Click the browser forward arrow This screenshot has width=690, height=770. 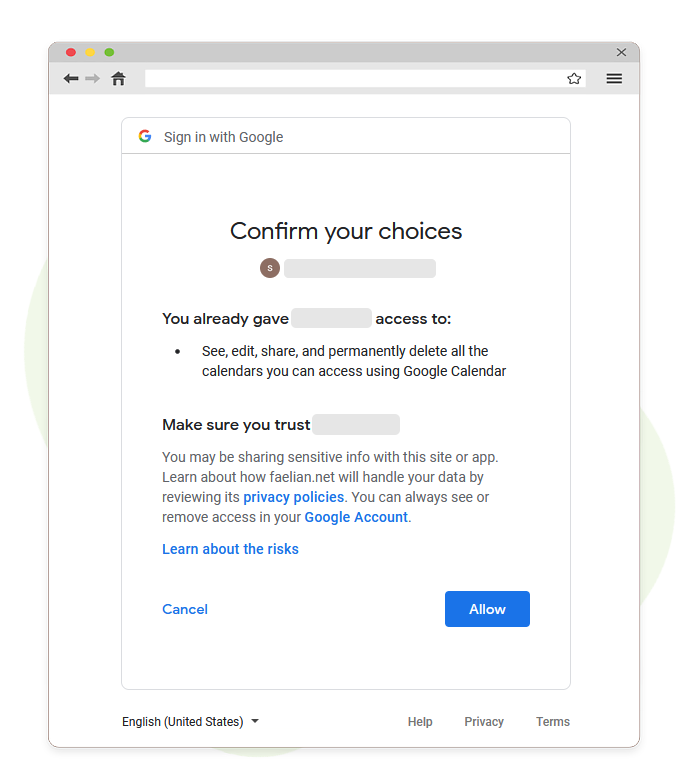pos(92,79)
